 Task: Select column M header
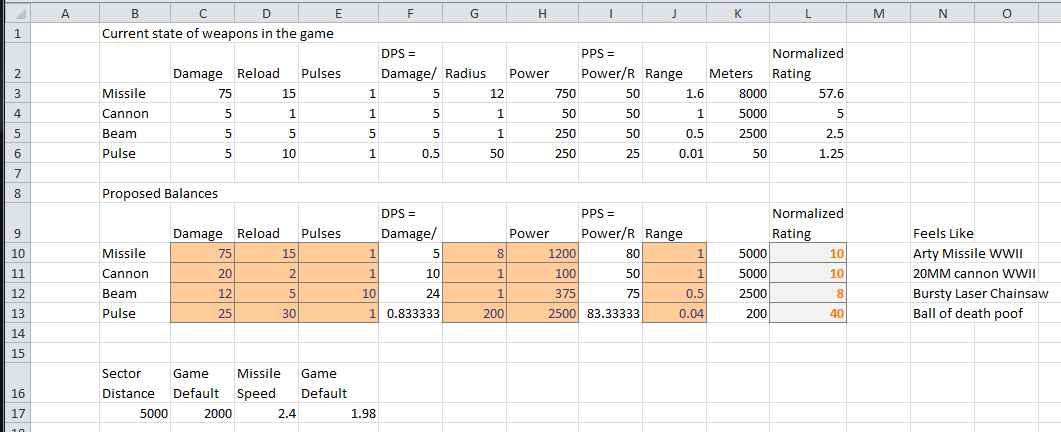tap(878, 13)
